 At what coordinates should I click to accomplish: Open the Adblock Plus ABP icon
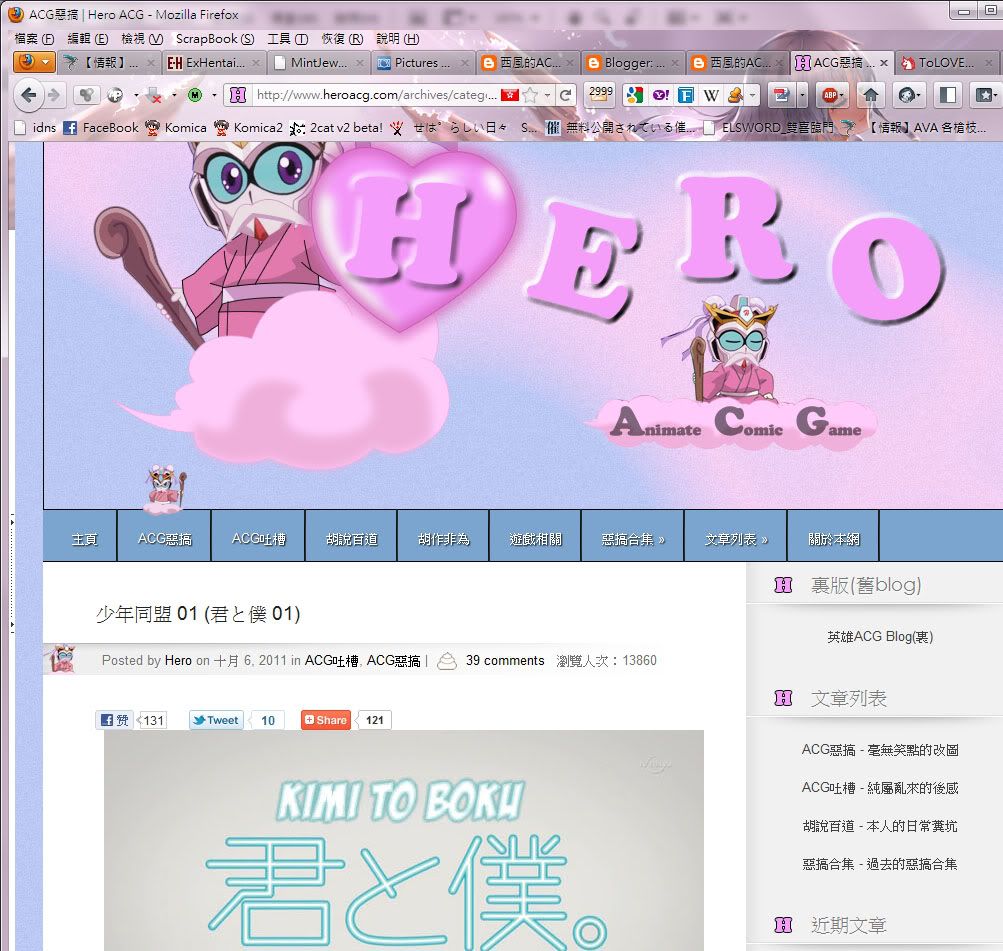tap(830, 95)
